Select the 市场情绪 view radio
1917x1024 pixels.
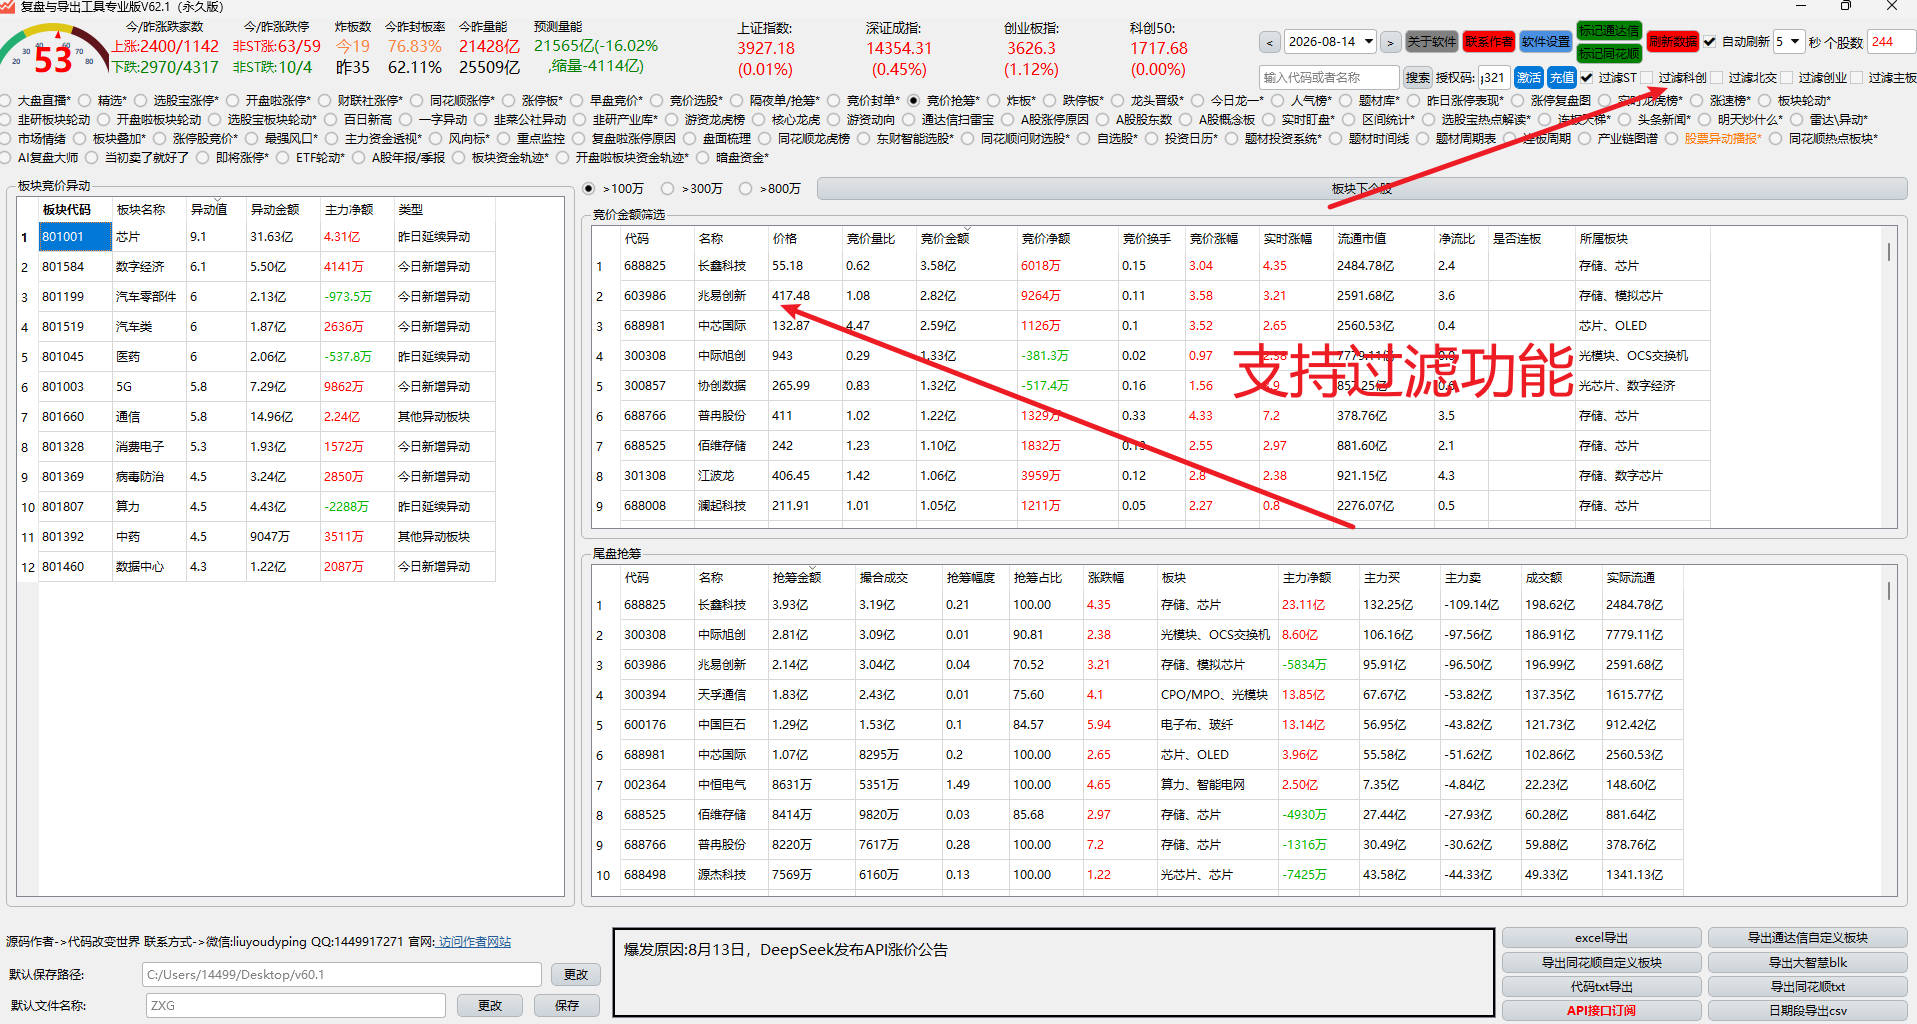(x=6, y=138)
